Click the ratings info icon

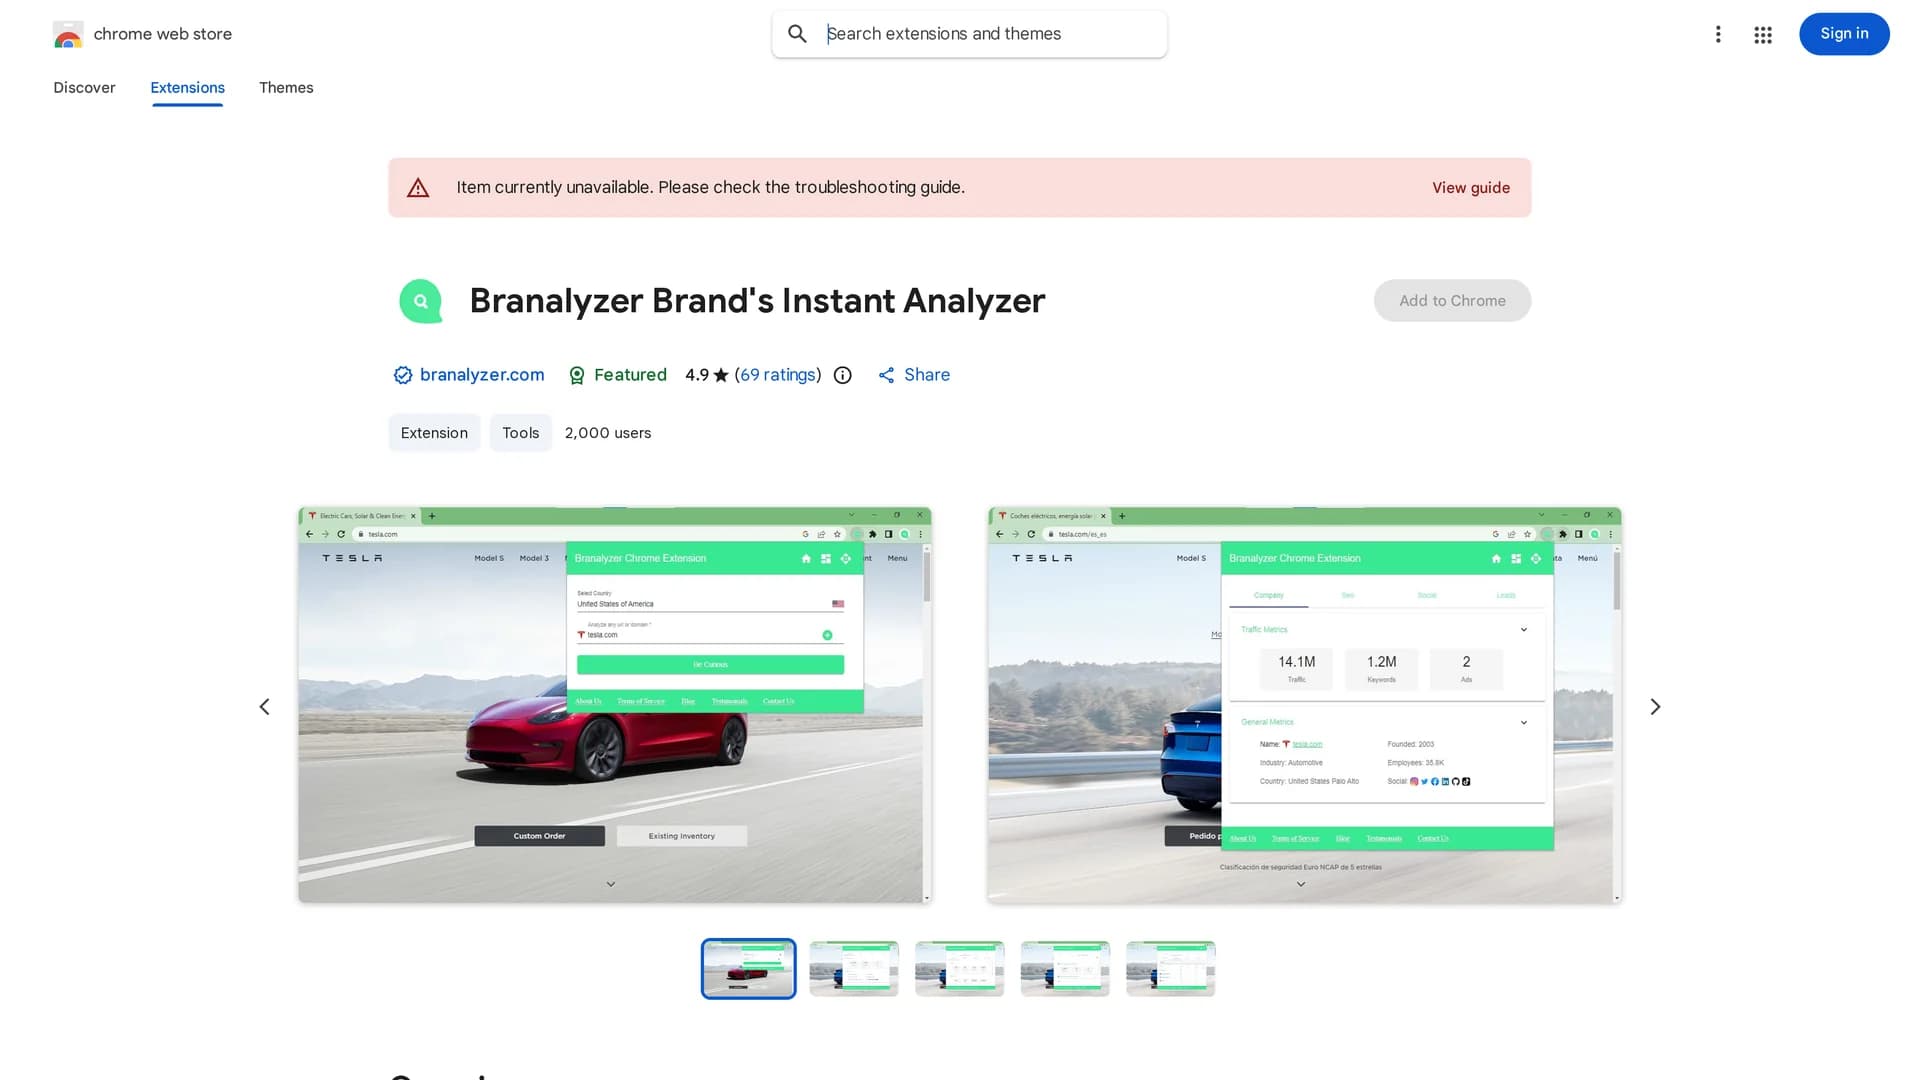(x=843, y=375)
